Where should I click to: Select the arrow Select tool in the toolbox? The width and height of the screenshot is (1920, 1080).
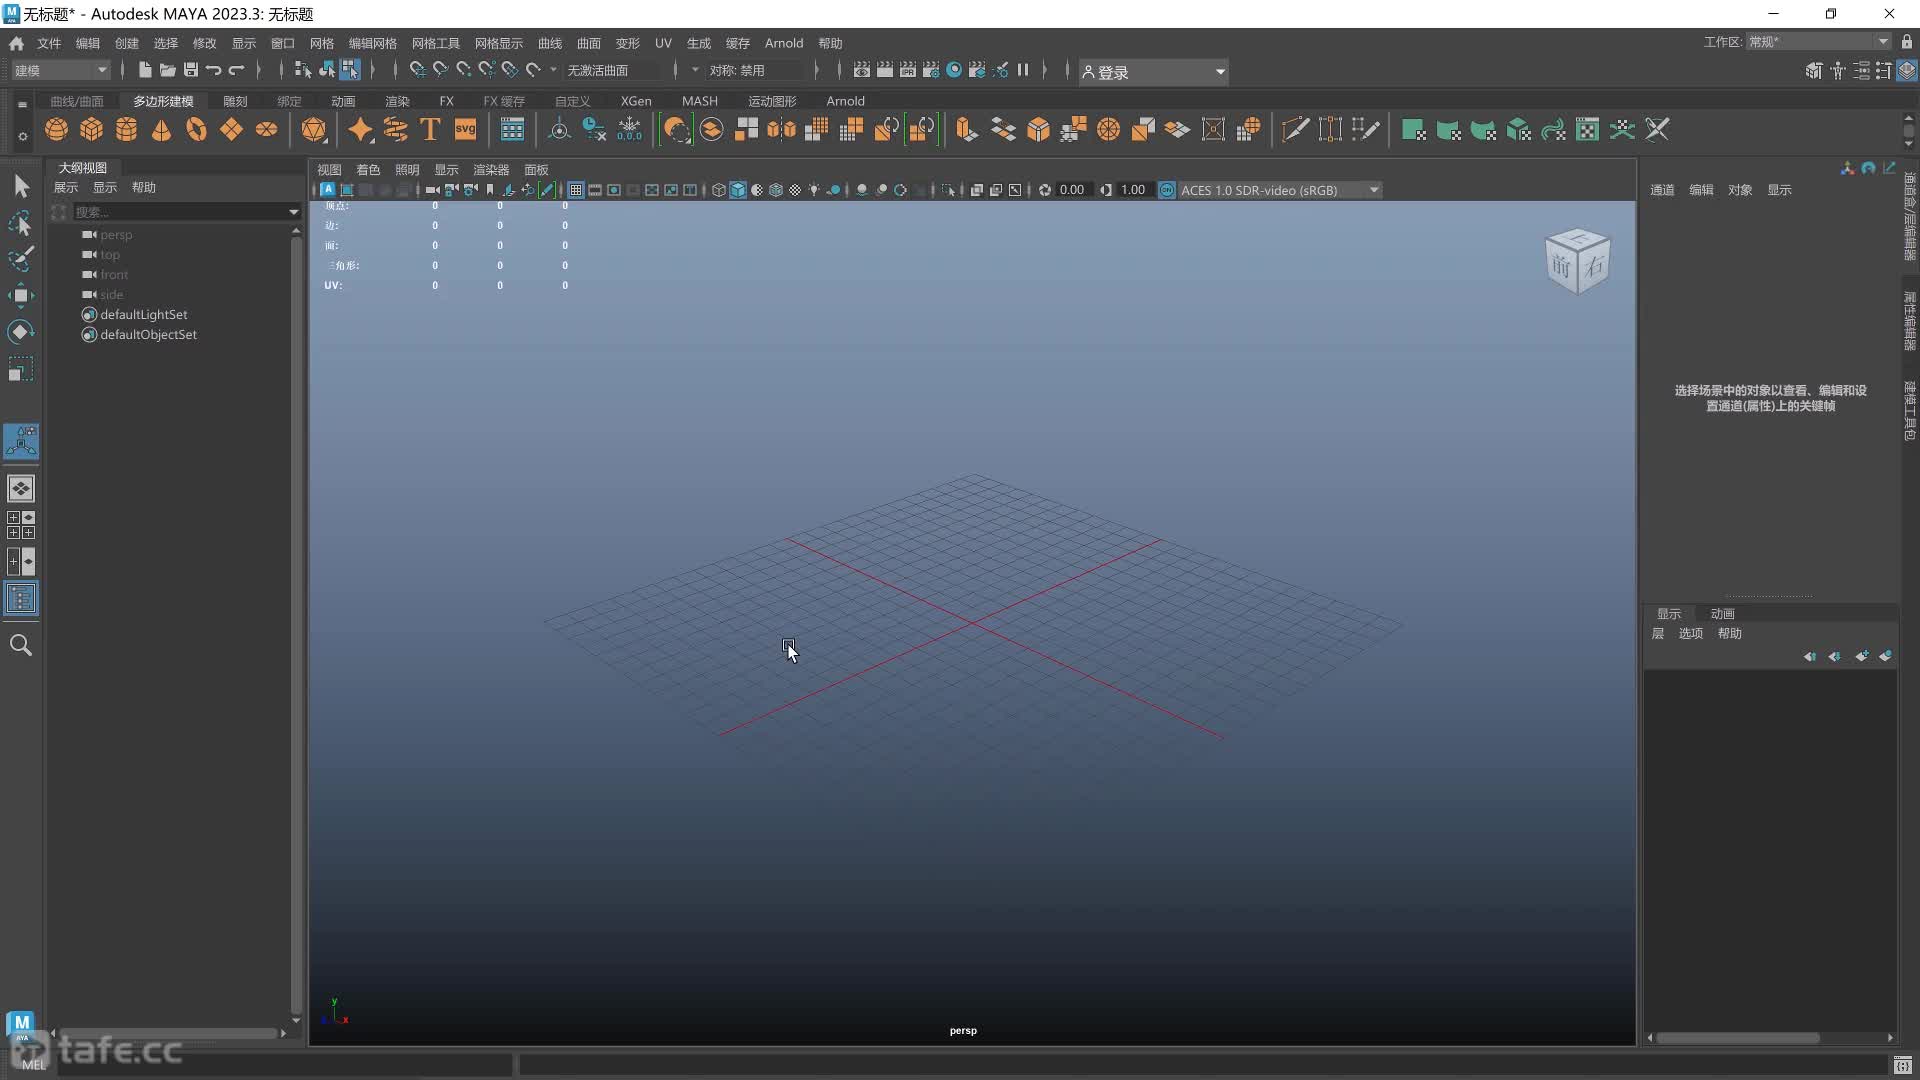pyautogui.click(x=21, y=186)
